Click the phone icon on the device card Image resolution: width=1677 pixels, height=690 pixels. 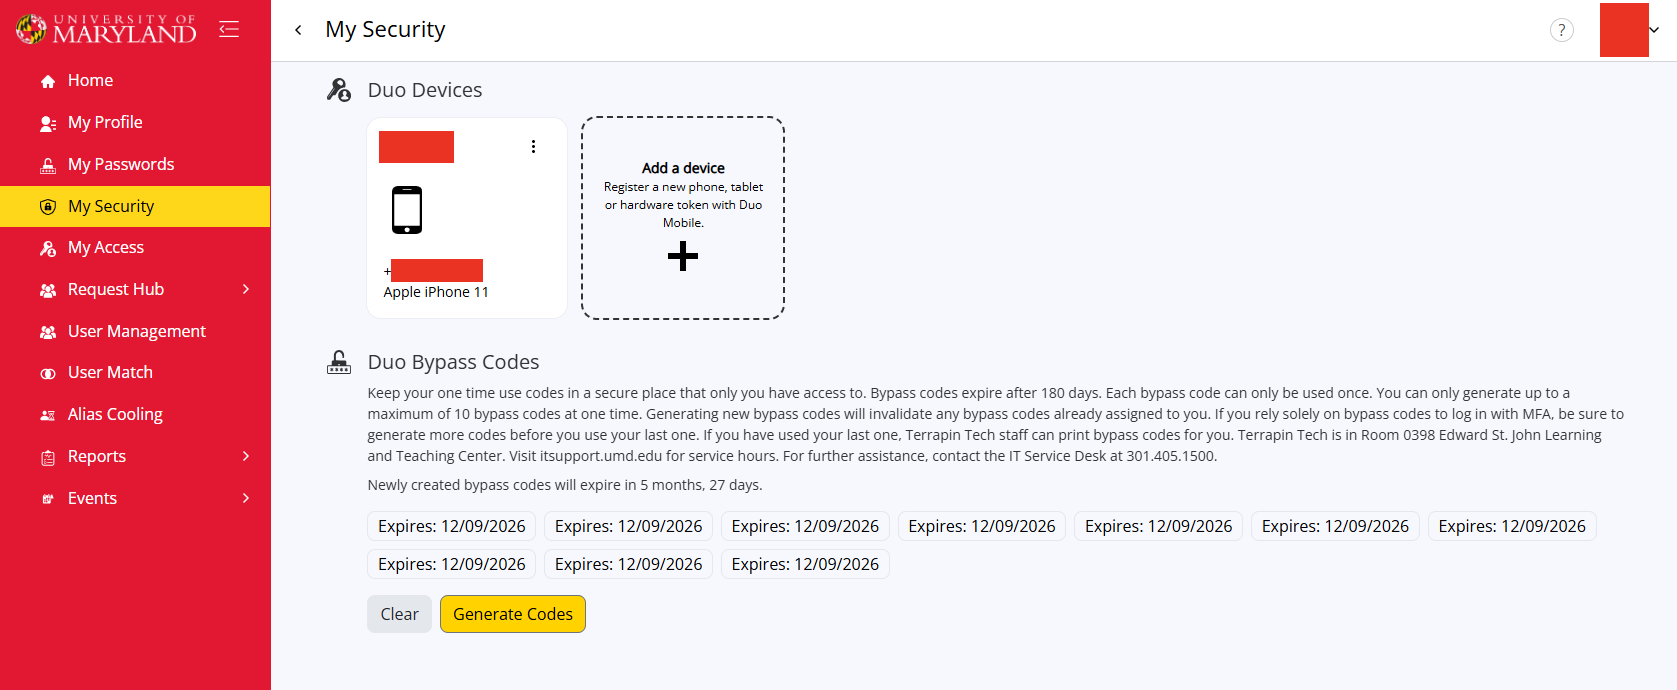[407, 210]
